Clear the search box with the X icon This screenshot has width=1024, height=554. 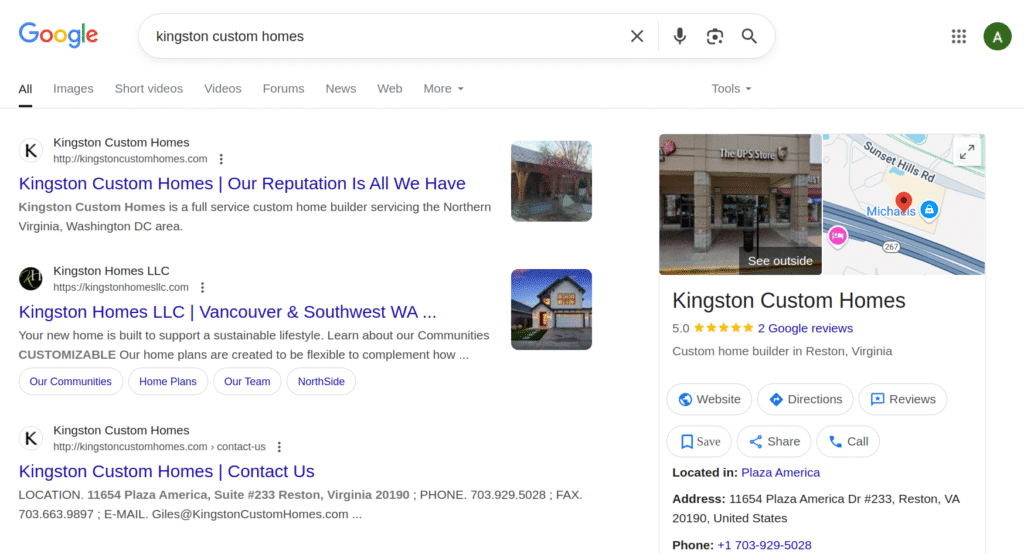click(x=637, y=36)
